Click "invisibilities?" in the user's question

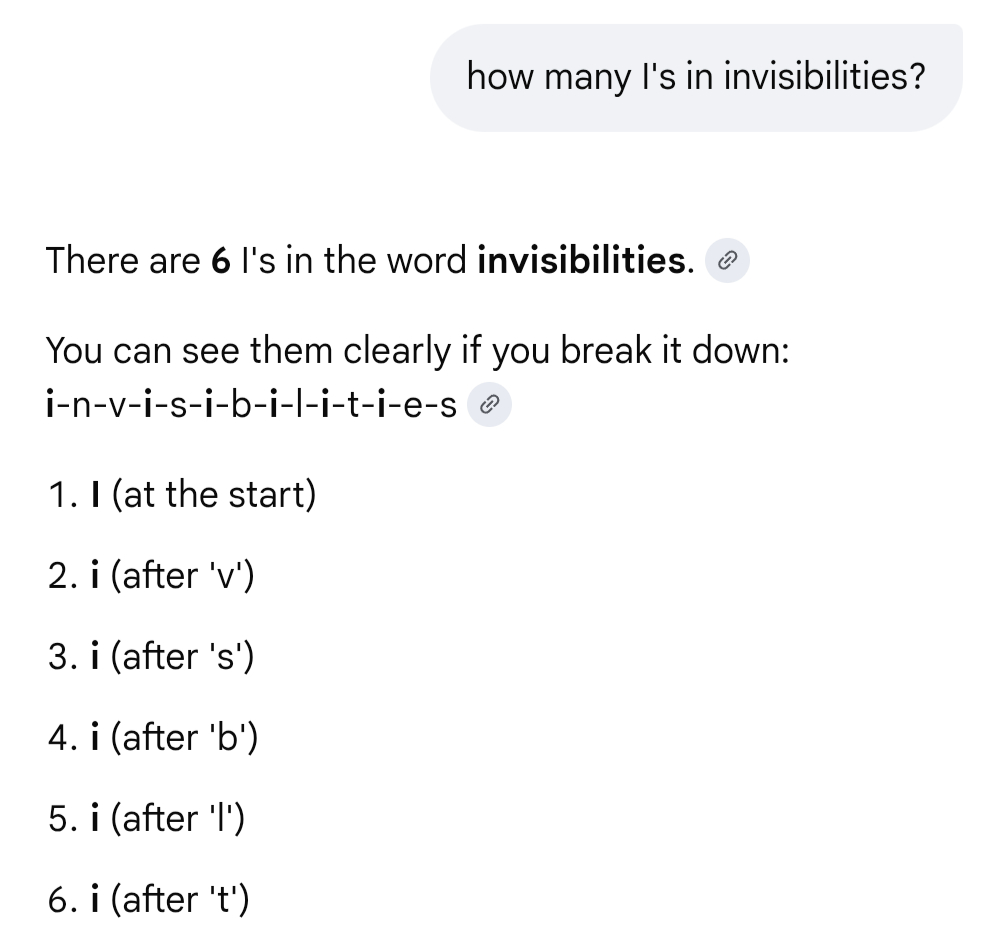tap(823, 77)
